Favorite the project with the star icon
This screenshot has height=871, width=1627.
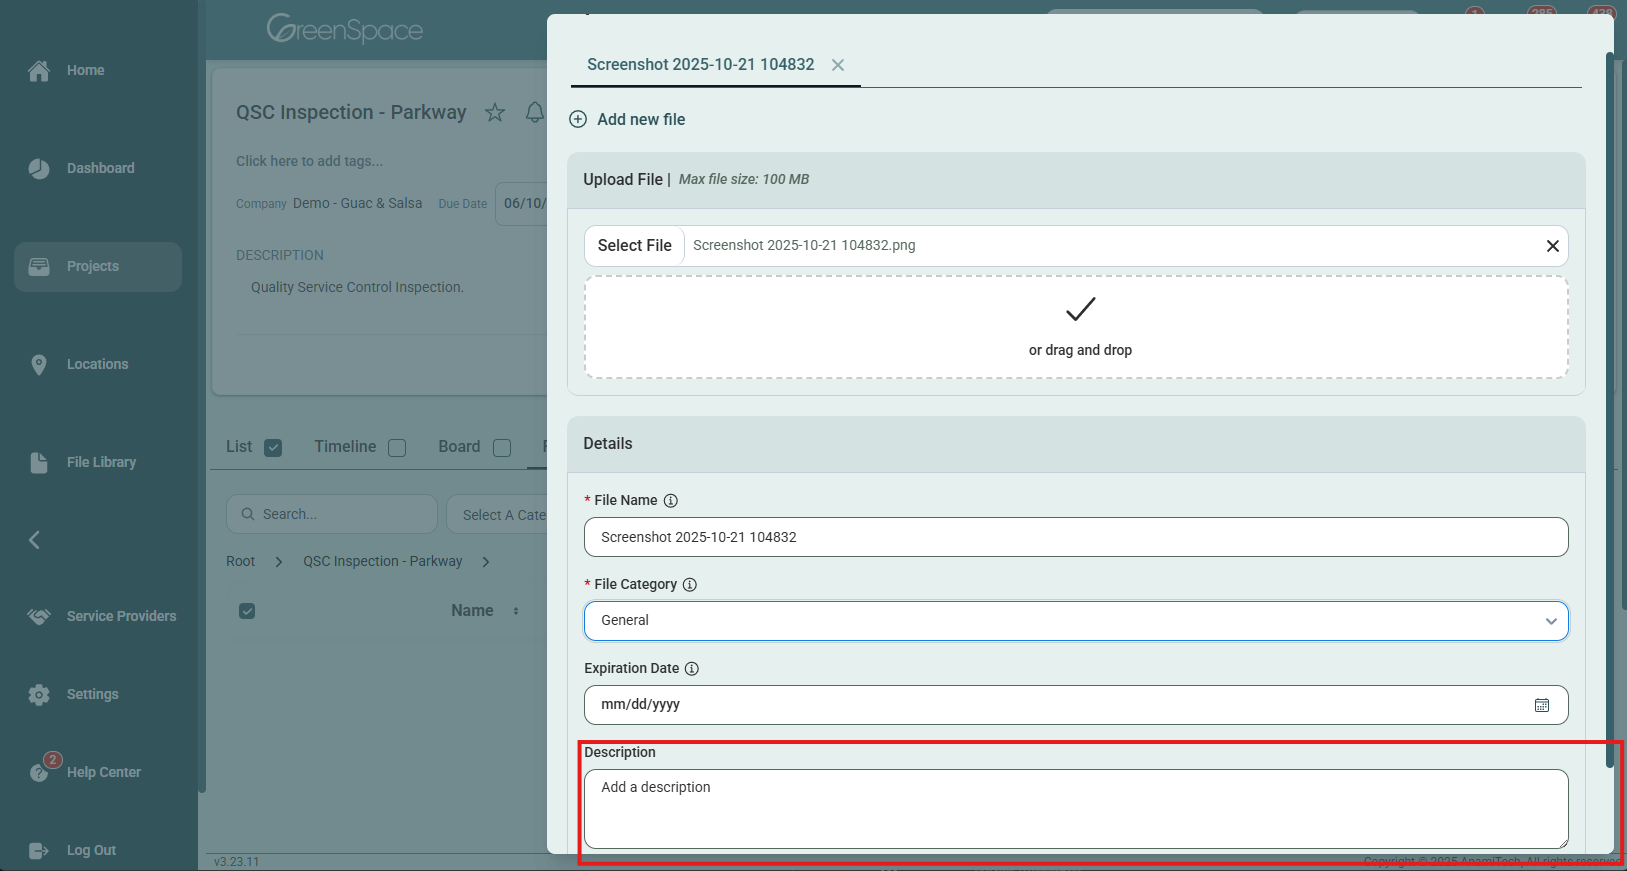coord(495,113)
